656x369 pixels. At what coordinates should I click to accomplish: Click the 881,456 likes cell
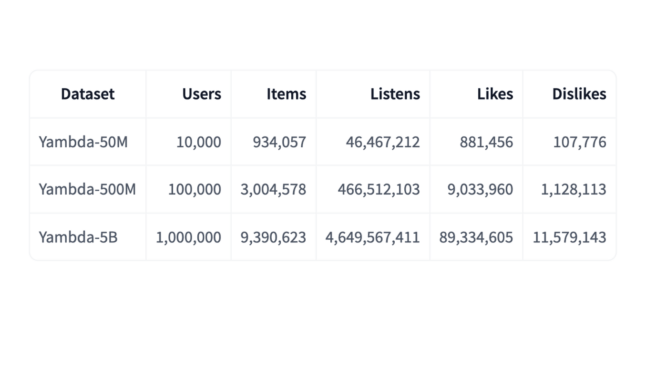pos(487,142)
